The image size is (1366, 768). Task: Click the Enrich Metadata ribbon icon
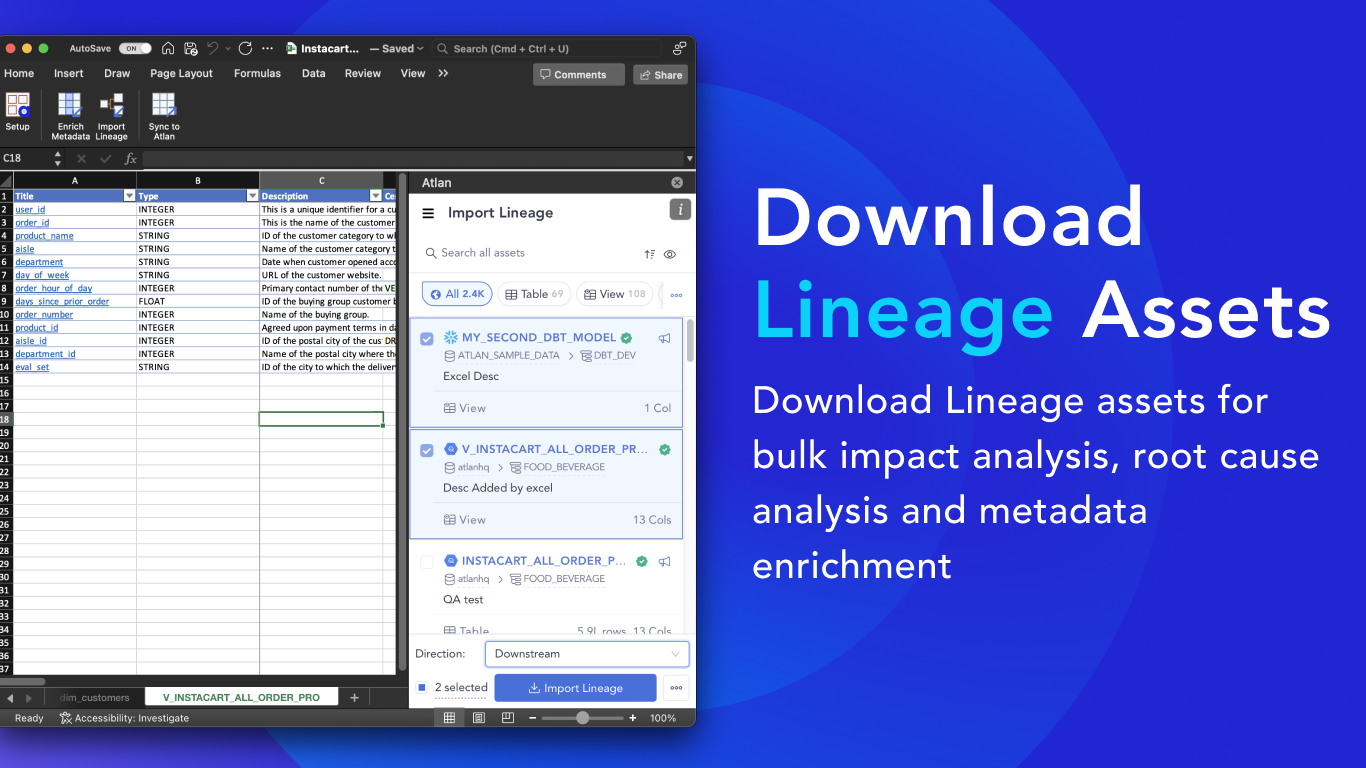point(70,116)
